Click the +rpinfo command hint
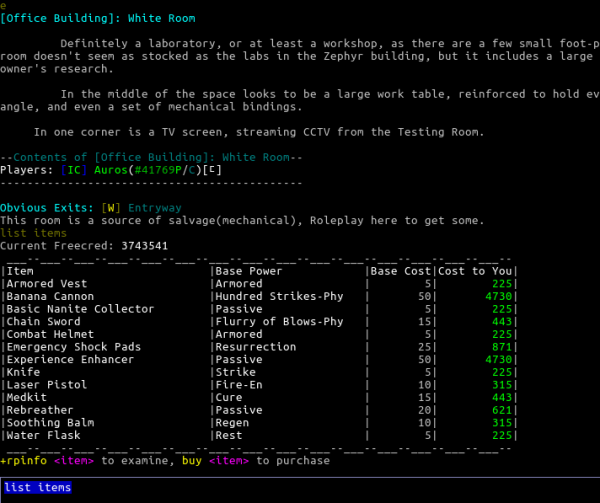 24,461
